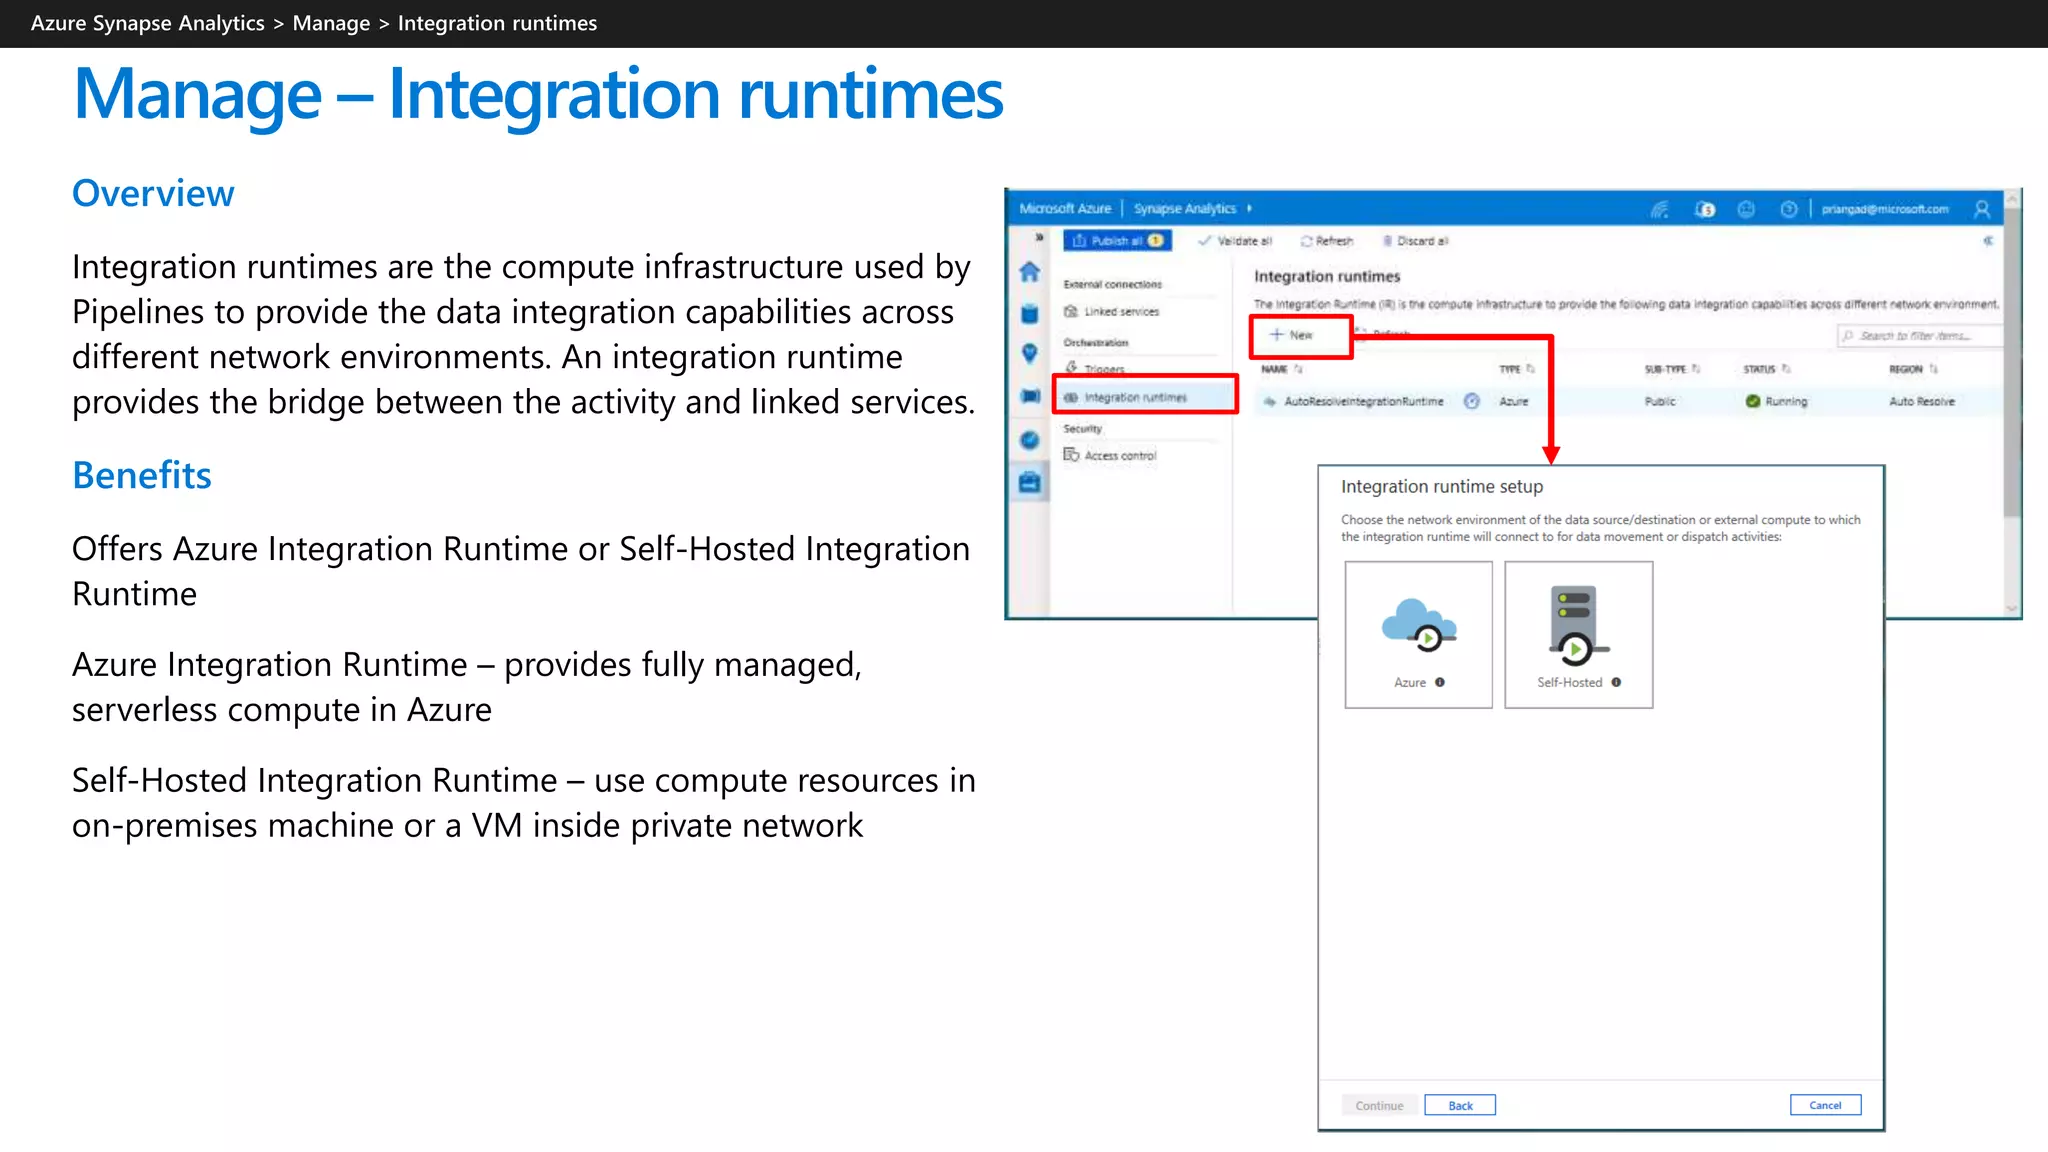Sort by the REGION column header

click(1913, 369)
